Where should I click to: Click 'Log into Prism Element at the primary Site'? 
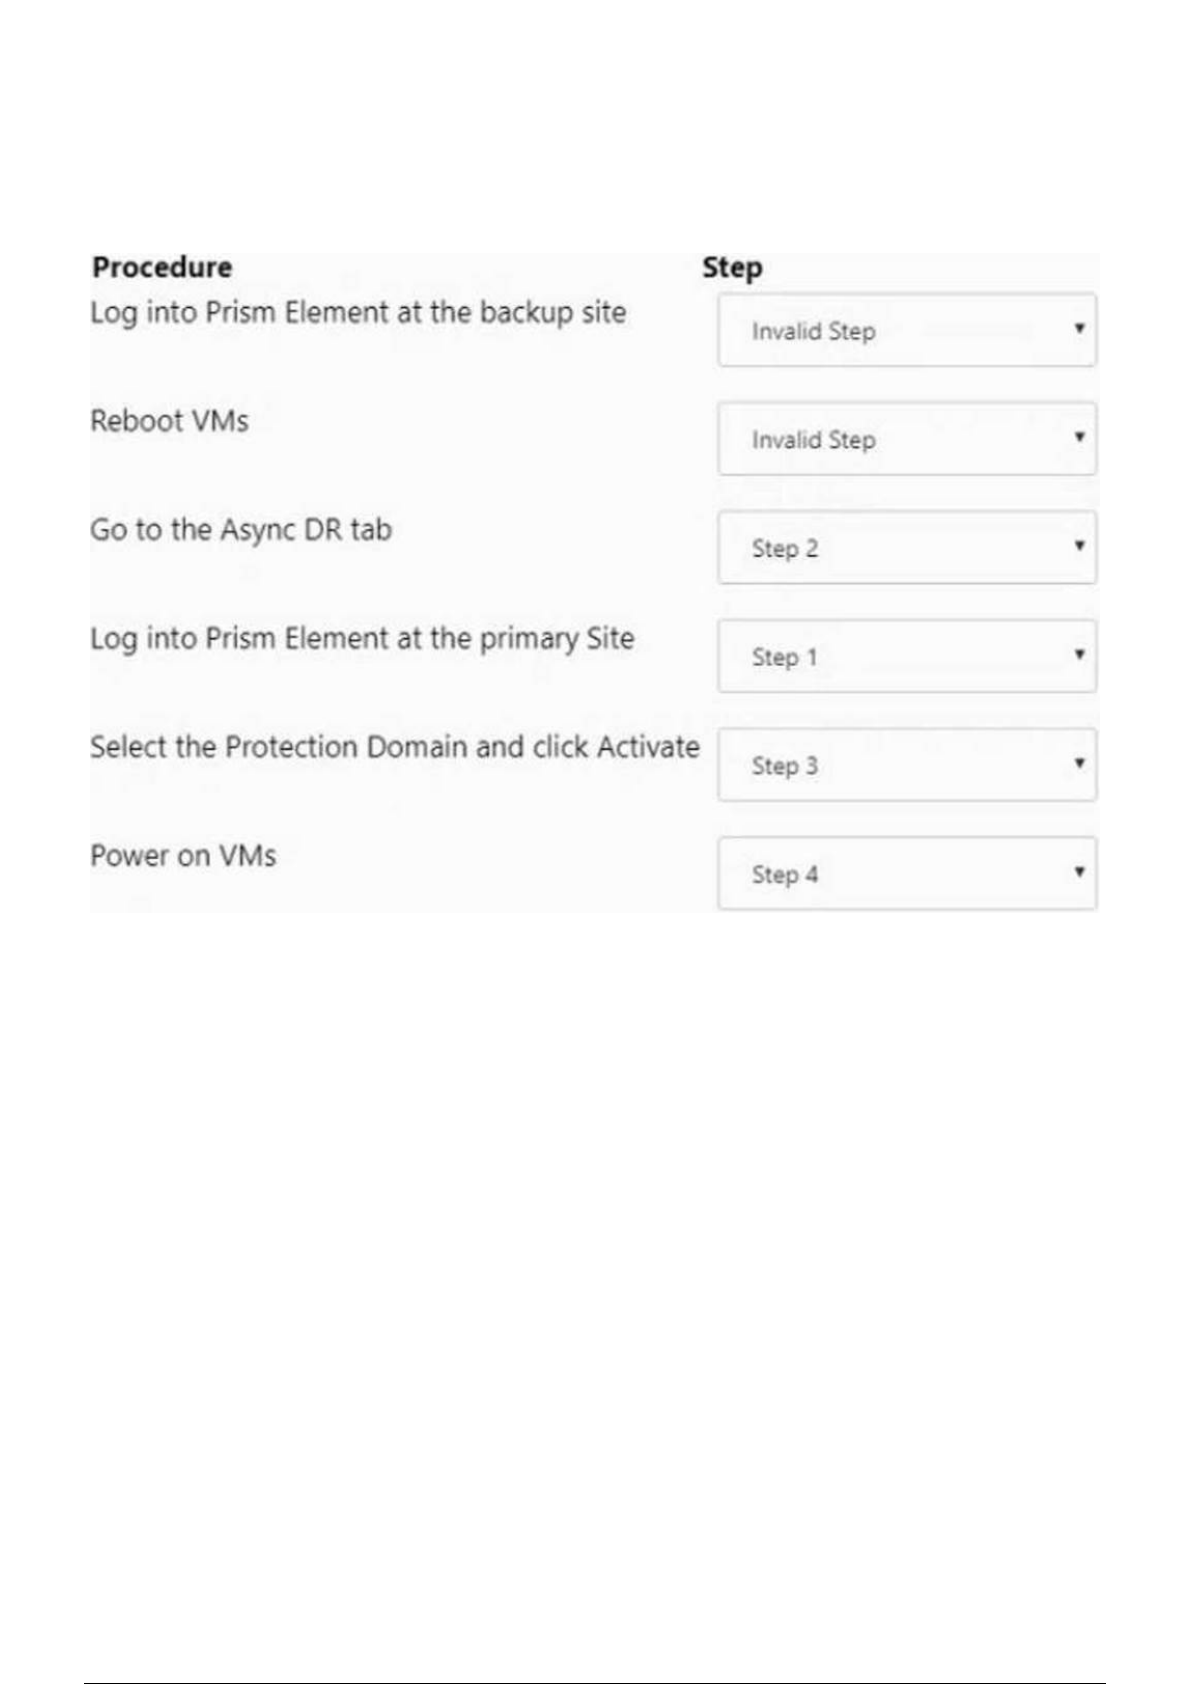pyautogui.click(x=362, y=639)
